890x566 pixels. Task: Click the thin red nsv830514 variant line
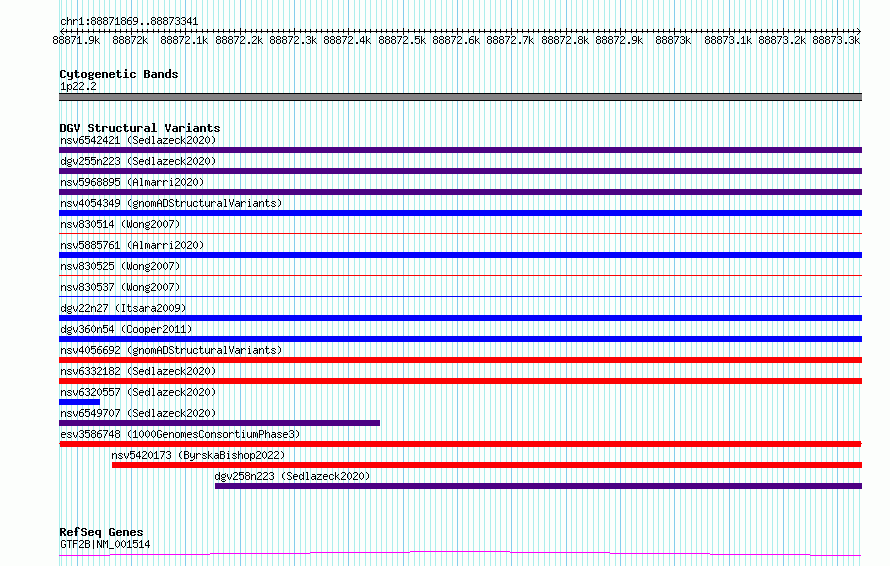tap(460, 233)
